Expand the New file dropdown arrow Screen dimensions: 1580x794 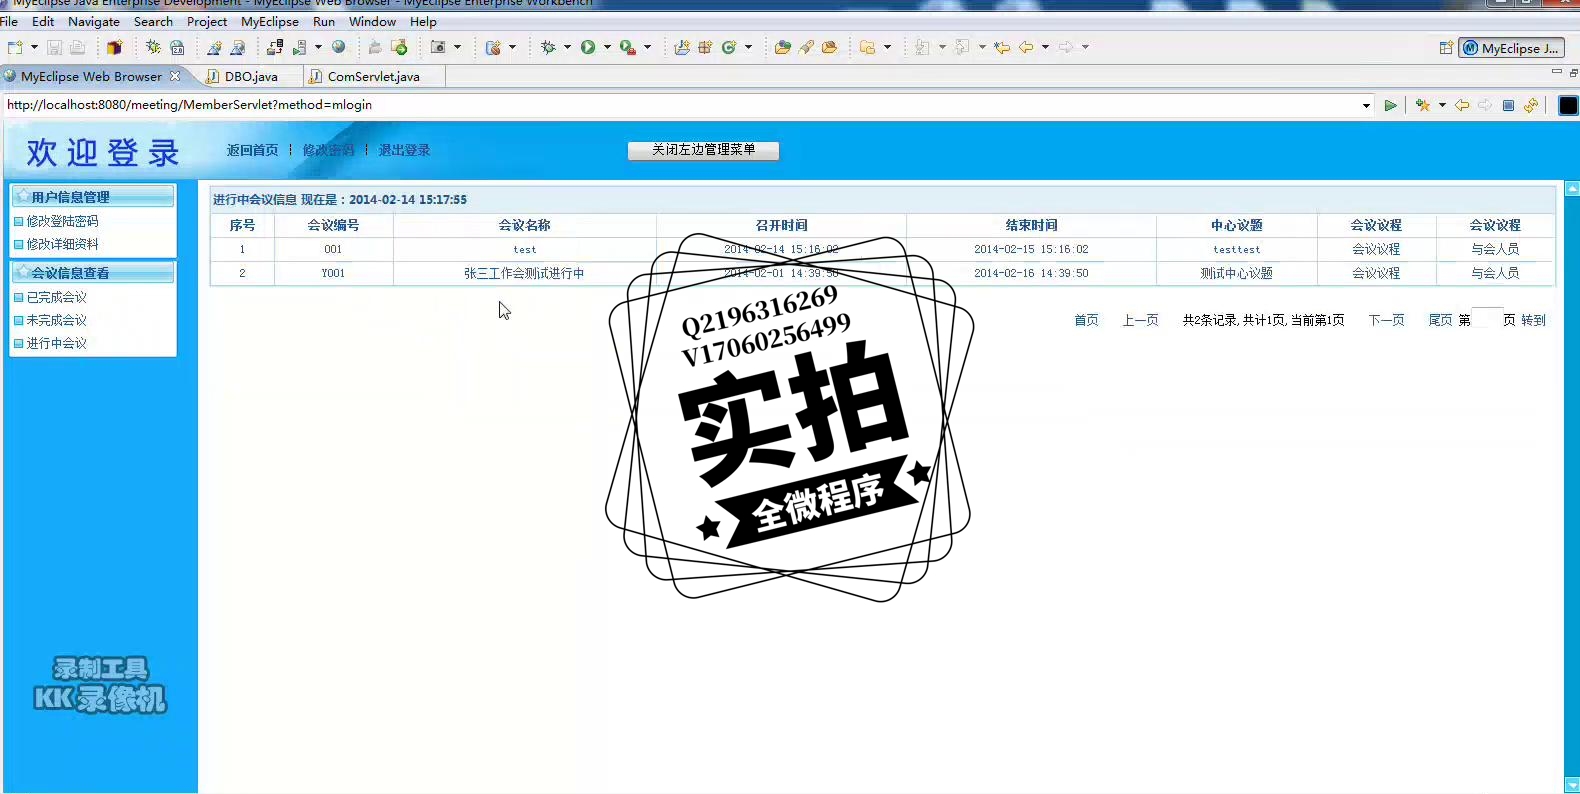[x=34, y=47]
